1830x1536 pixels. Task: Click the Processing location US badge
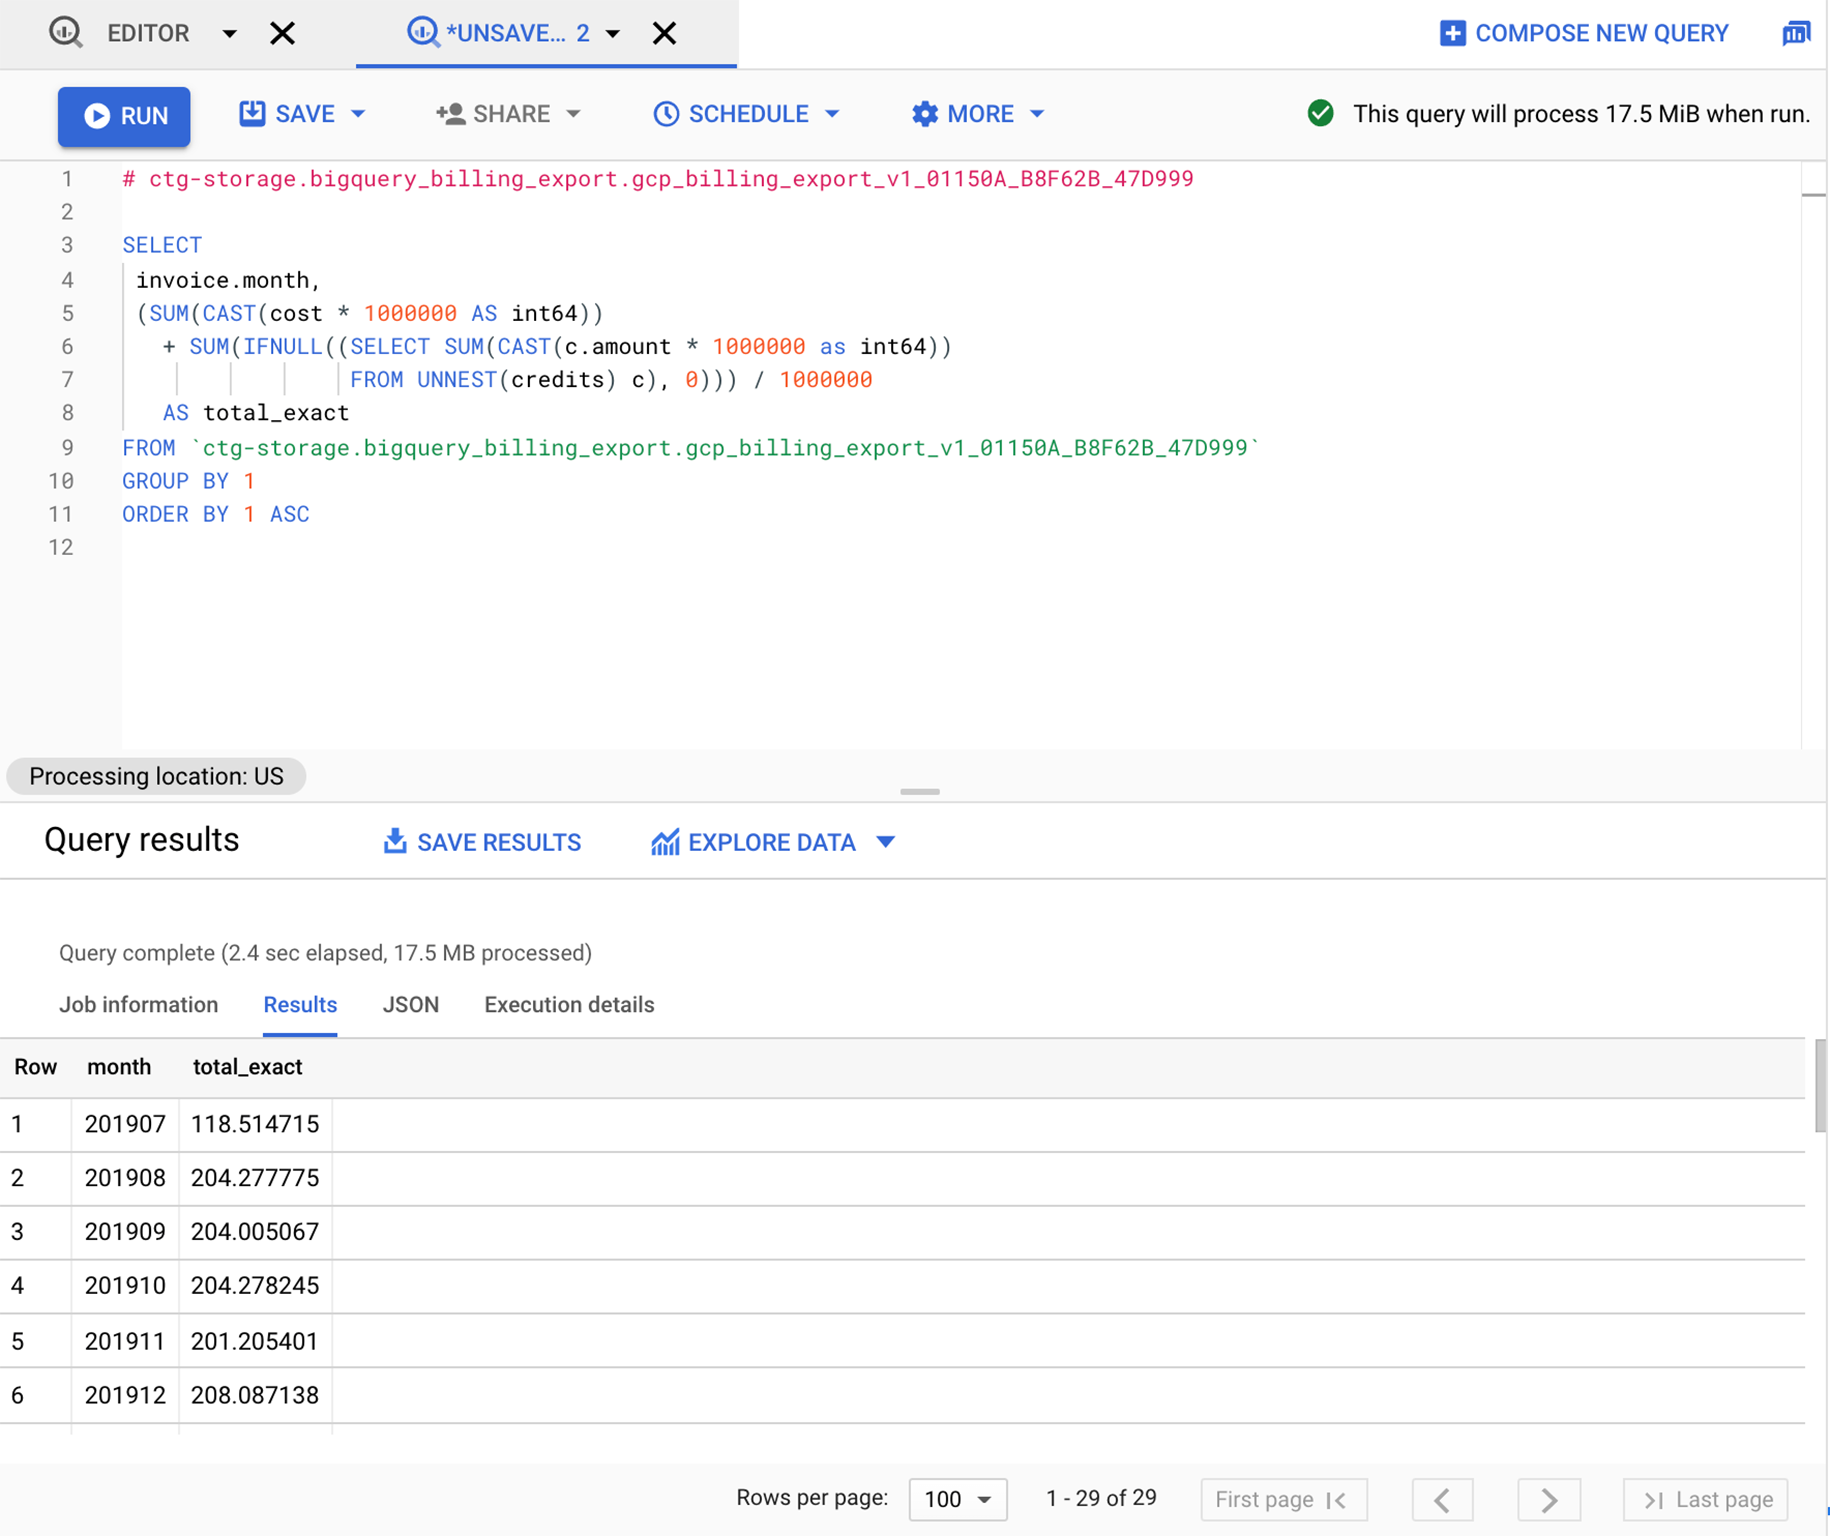click(156, 776)
